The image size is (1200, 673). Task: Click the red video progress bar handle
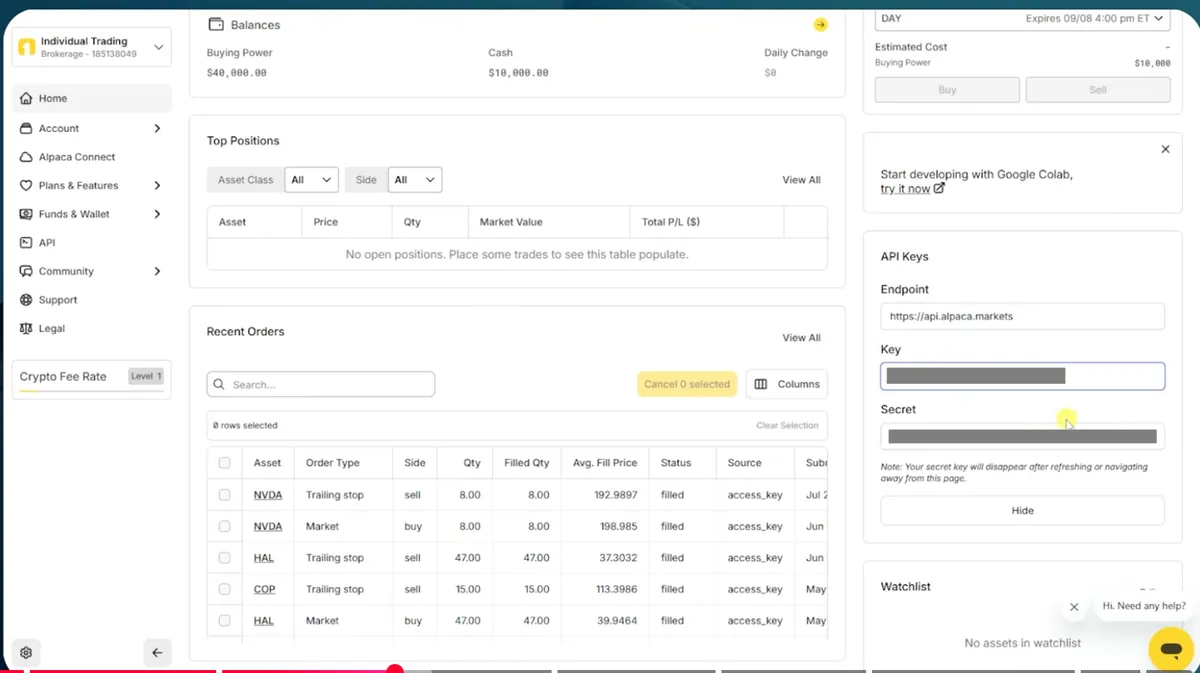click(395, 669)
